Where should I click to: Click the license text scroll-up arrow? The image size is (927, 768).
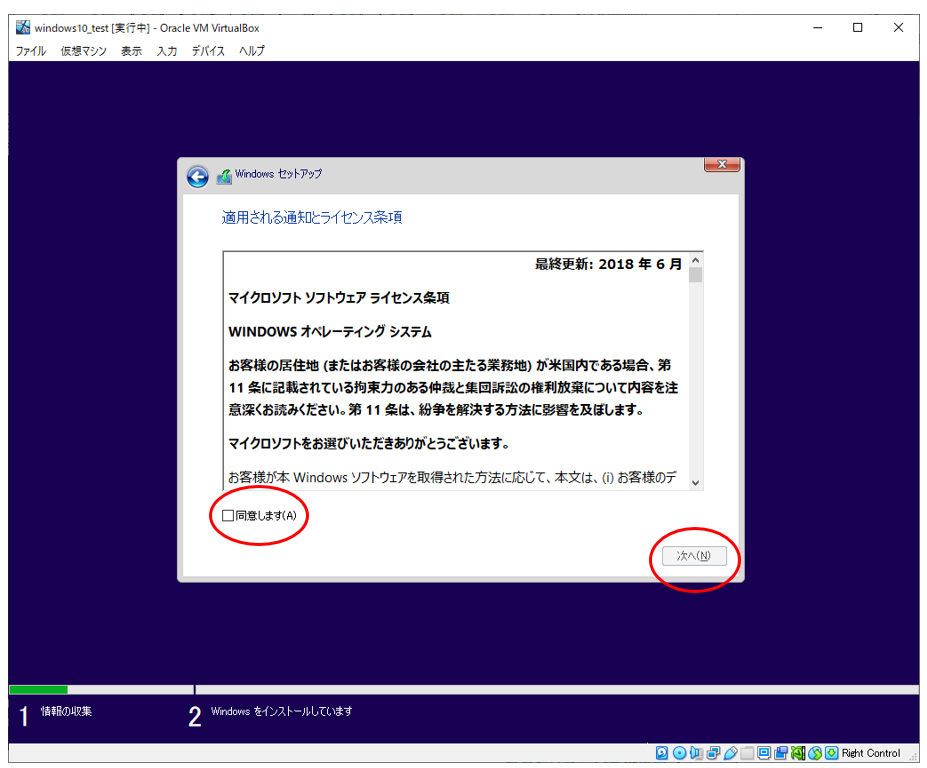(x=696, y=260)
